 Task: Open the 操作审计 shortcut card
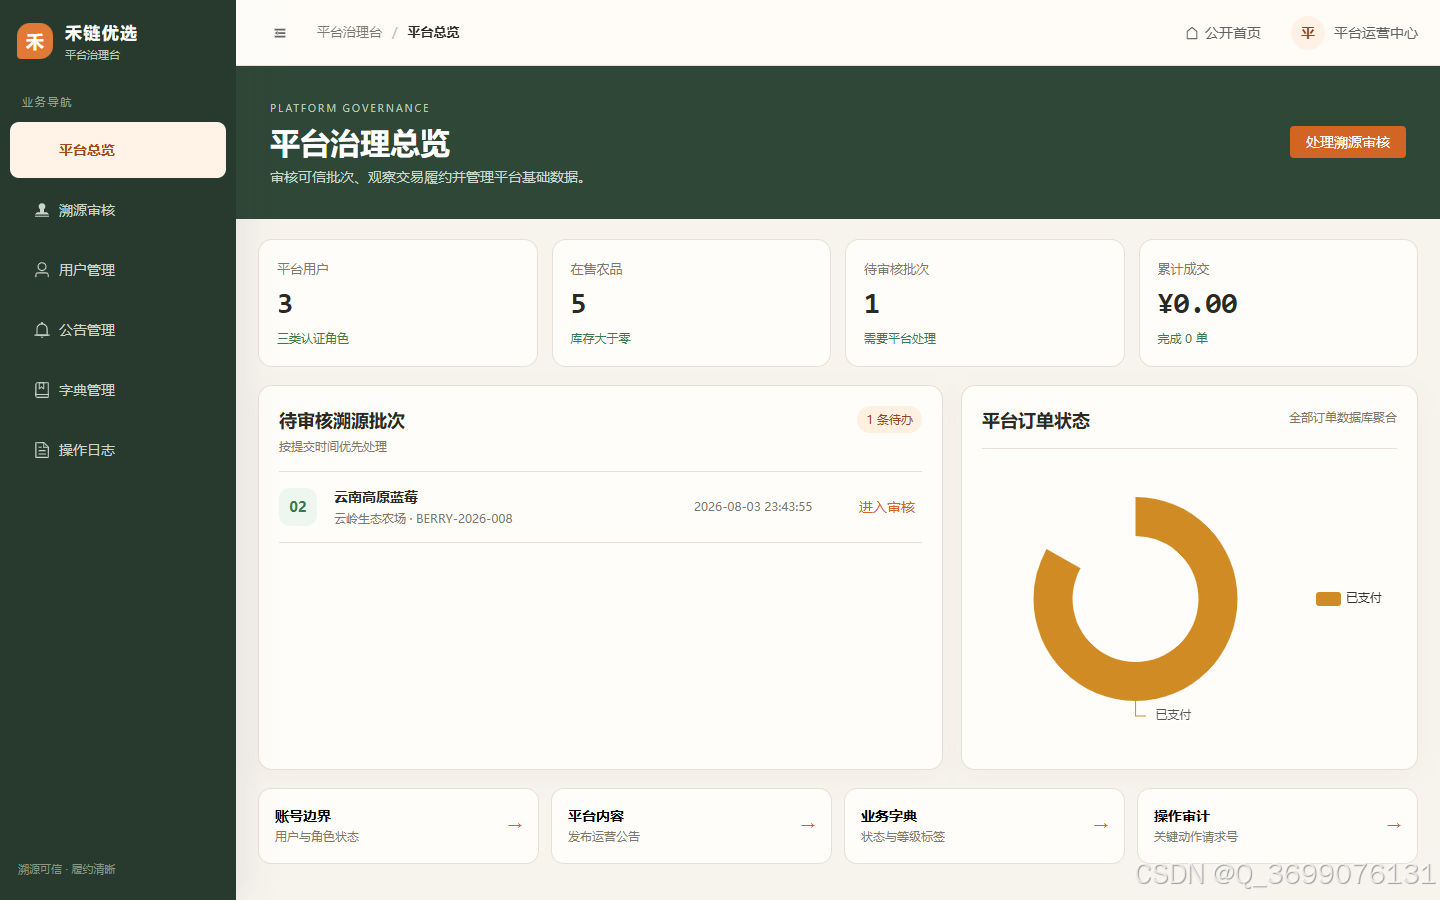(1277, 826)
